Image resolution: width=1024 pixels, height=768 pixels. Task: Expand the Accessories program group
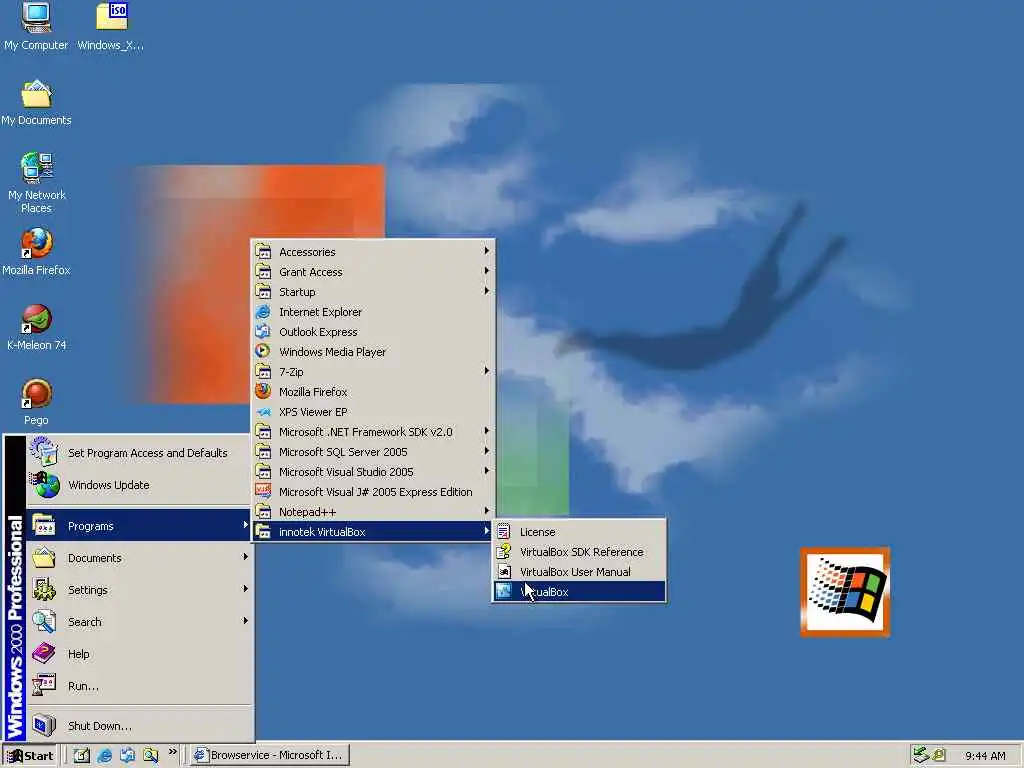pyautogui.click(x=373, y=251)
